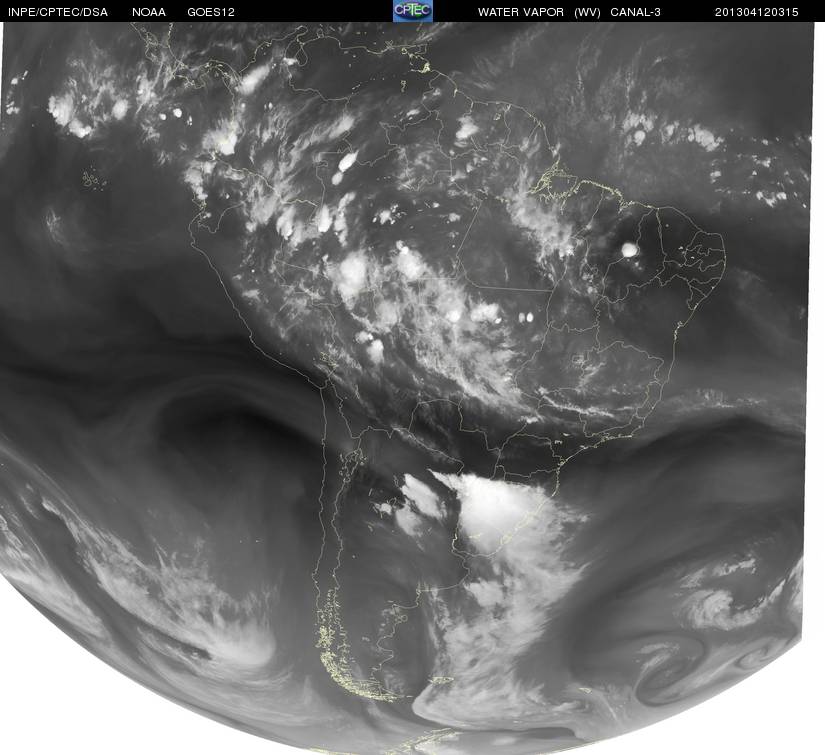Click the WATER VAPOR header text

tap(521, 12)
